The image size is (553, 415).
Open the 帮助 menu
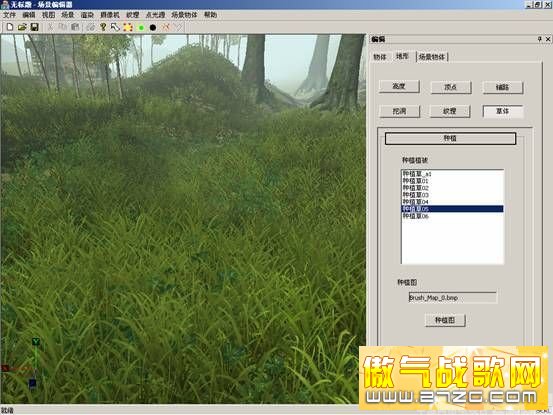coord(211,15)
